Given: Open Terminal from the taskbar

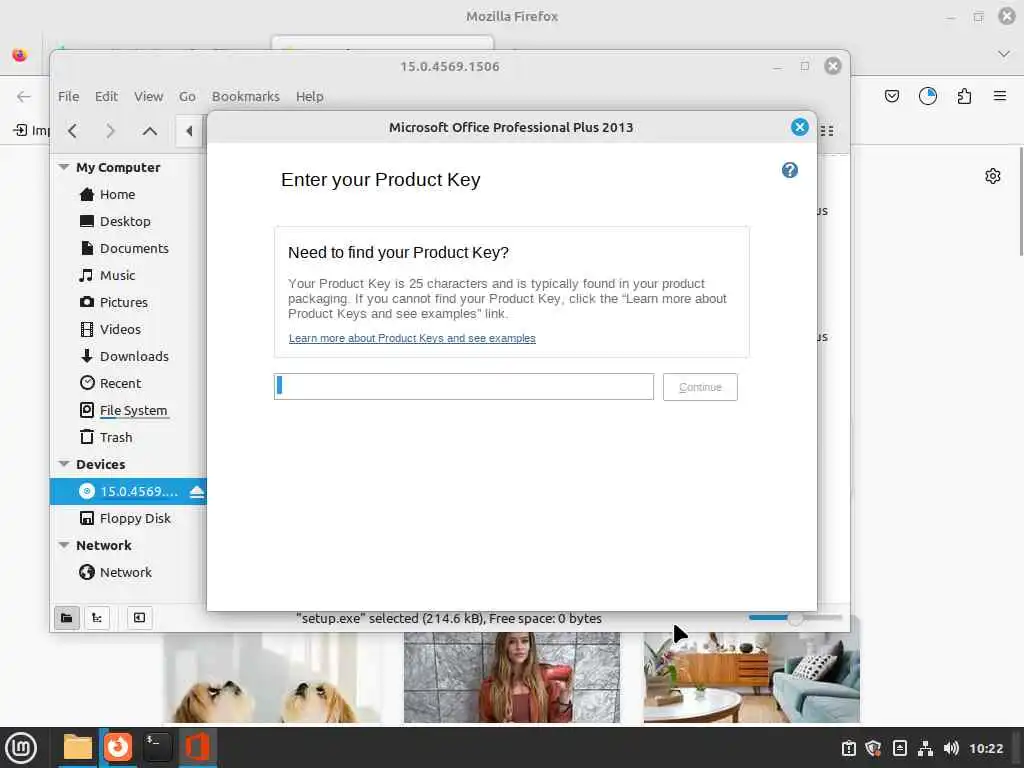Looking at the screenshot, I should click(157, 747).
